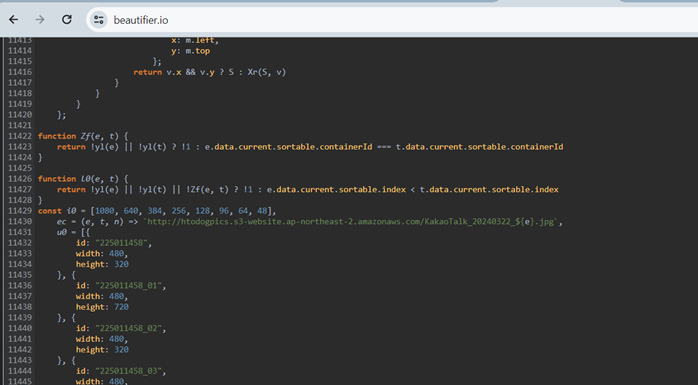Image resolution: width=698 pixels, height=385 pixels.
Task: Focus the beautifier.io address bar
Action: coord(392,20)
